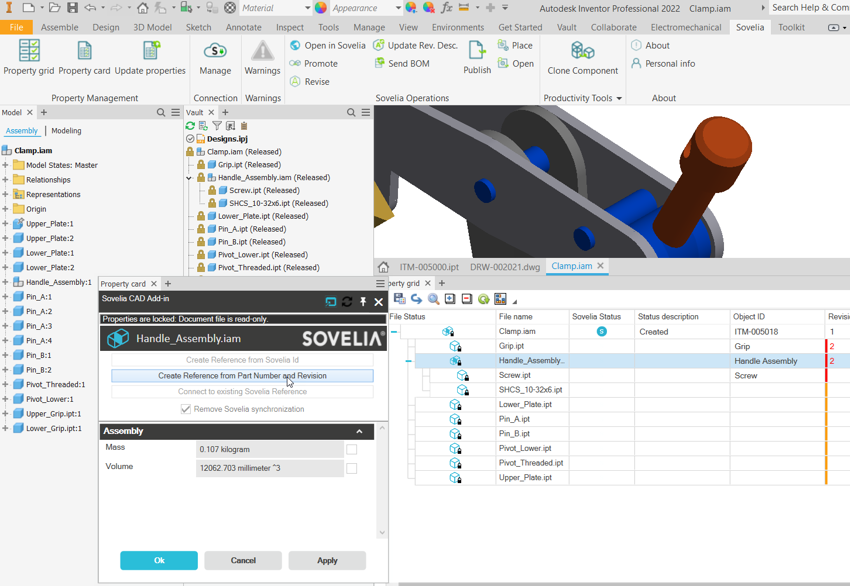Open the Material dropdown
Viewport: 850px width, 586px height.
(307, 8)
